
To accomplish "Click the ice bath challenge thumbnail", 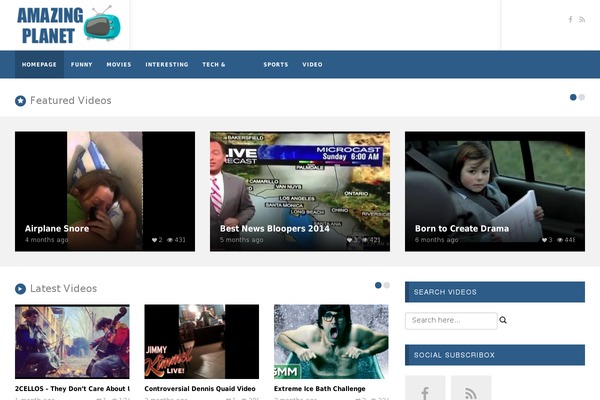I will [x=331, y=341].
